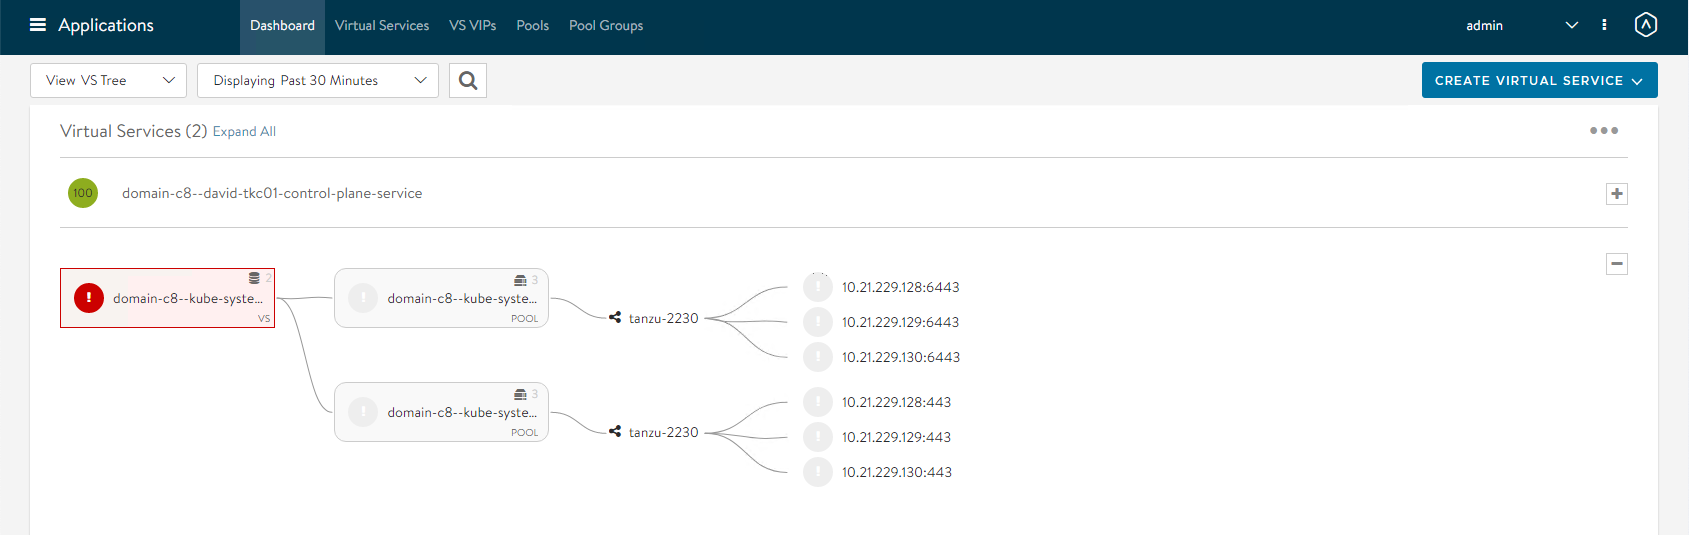Expand the control-plane-service row with plus
Image resolution: width=1689 pixels, height=535 pixels.
[x=1617, y=194]
